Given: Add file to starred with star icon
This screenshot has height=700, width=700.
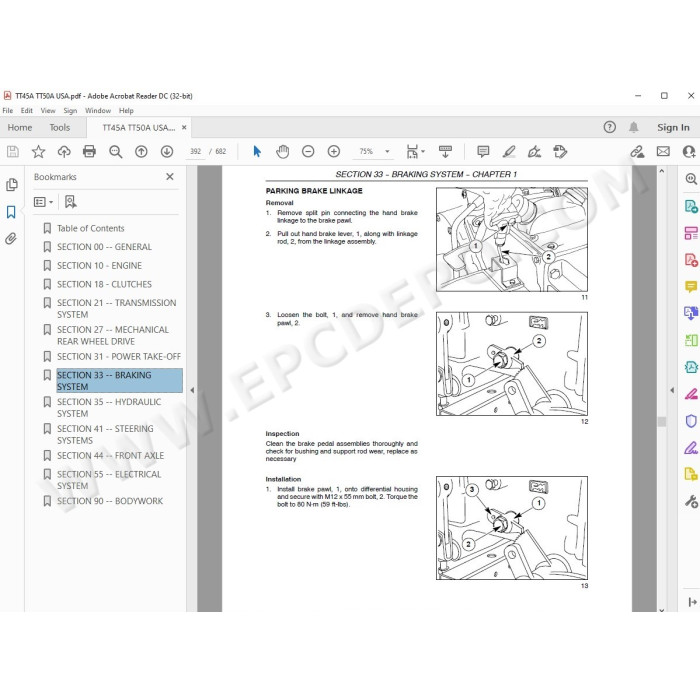Looking at the screenshot, I should coord(38,152).
